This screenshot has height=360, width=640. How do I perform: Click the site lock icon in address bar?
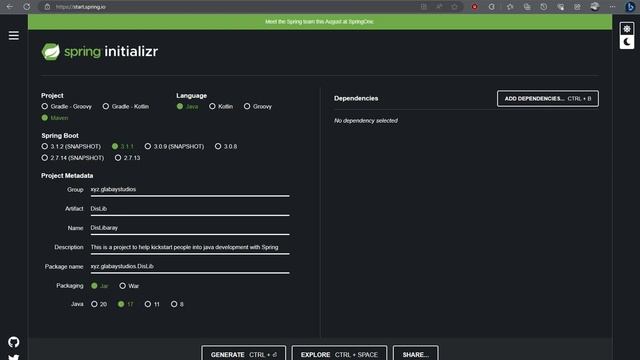(x=47, y=7)
